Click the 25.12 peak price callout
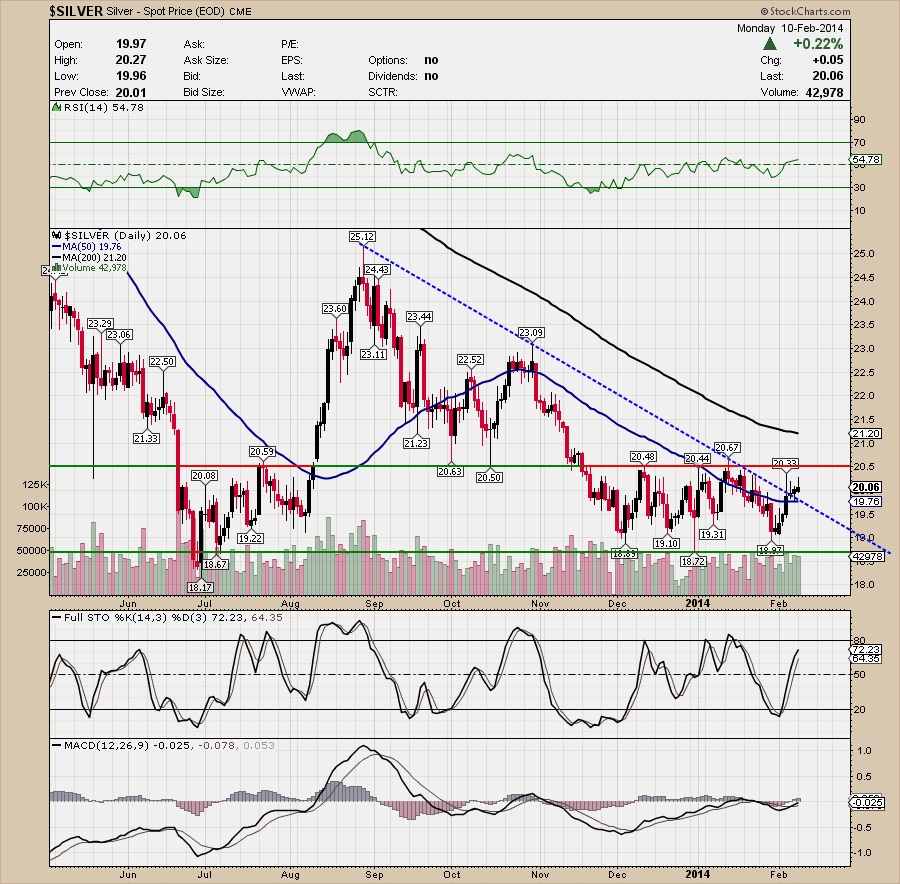This screenshot has width=900, height=884. pyautogui.click(x=362, y=236)
